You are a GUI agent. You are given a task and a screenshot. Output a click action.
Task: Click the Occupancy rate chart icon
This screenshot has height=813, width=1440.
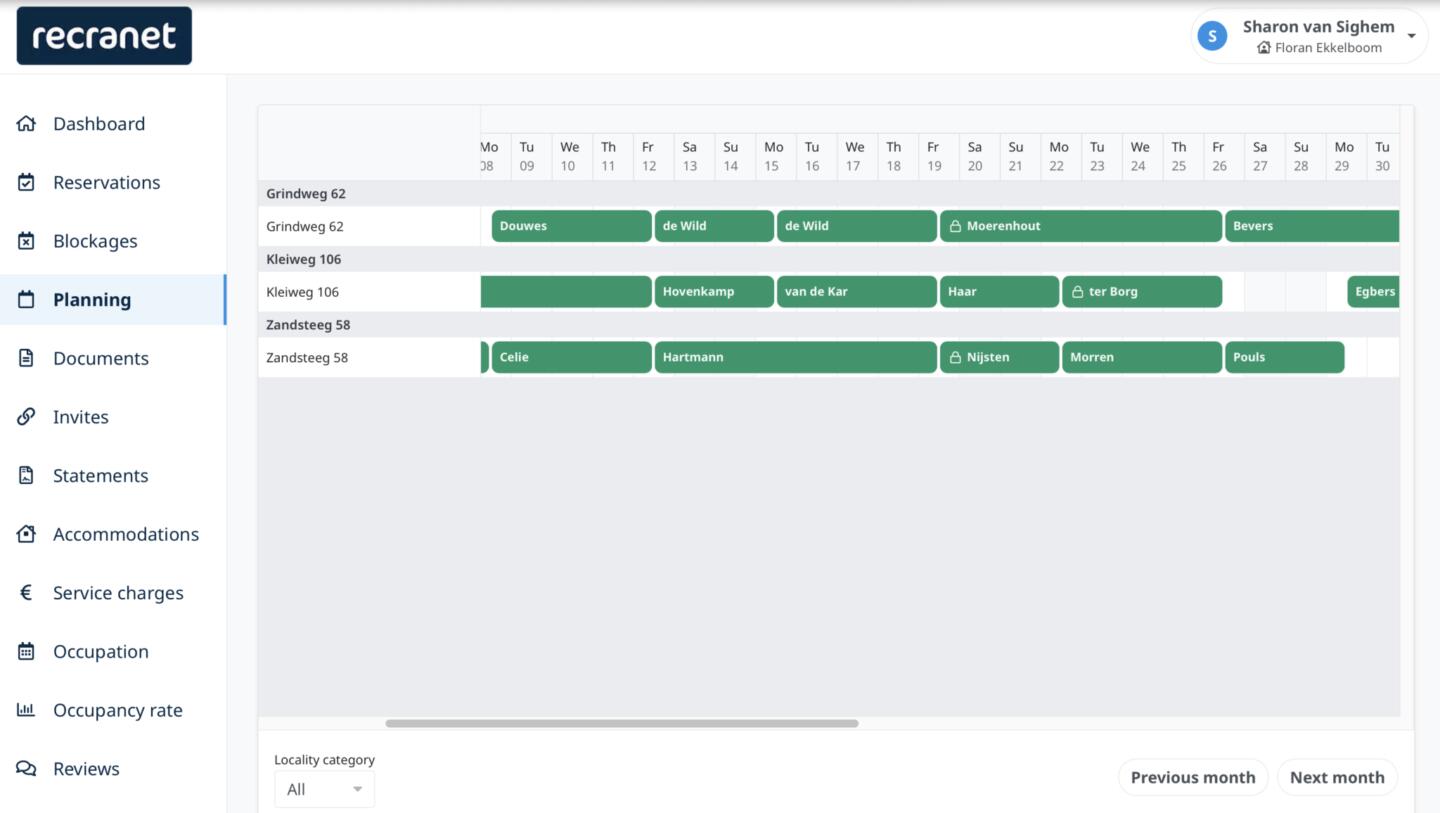[26, 710]
